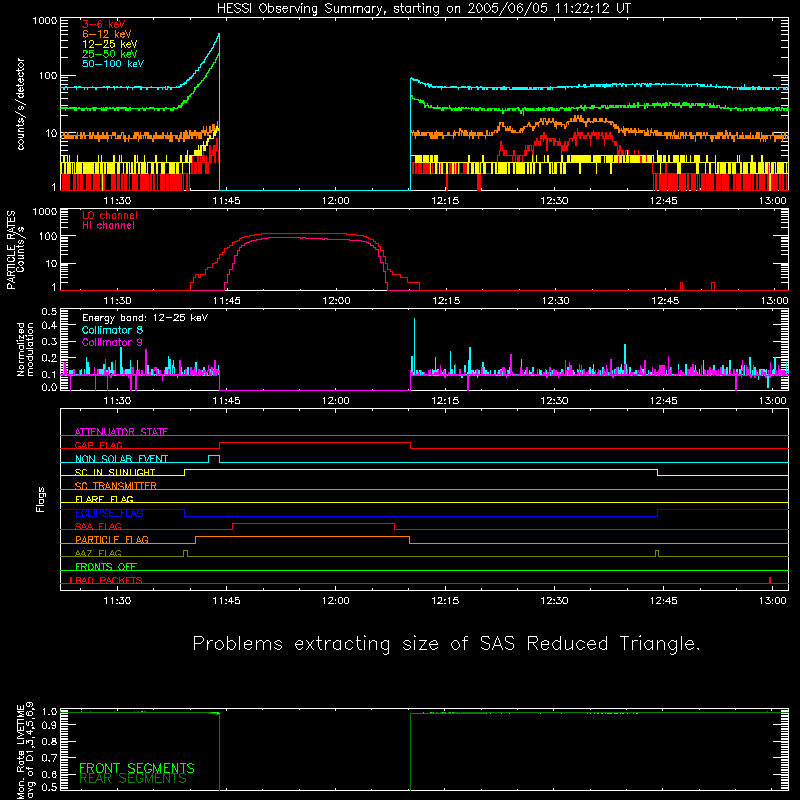Select the 3-6 keV legend label
This screenshot has height=800, width=800.
point(104,24)
